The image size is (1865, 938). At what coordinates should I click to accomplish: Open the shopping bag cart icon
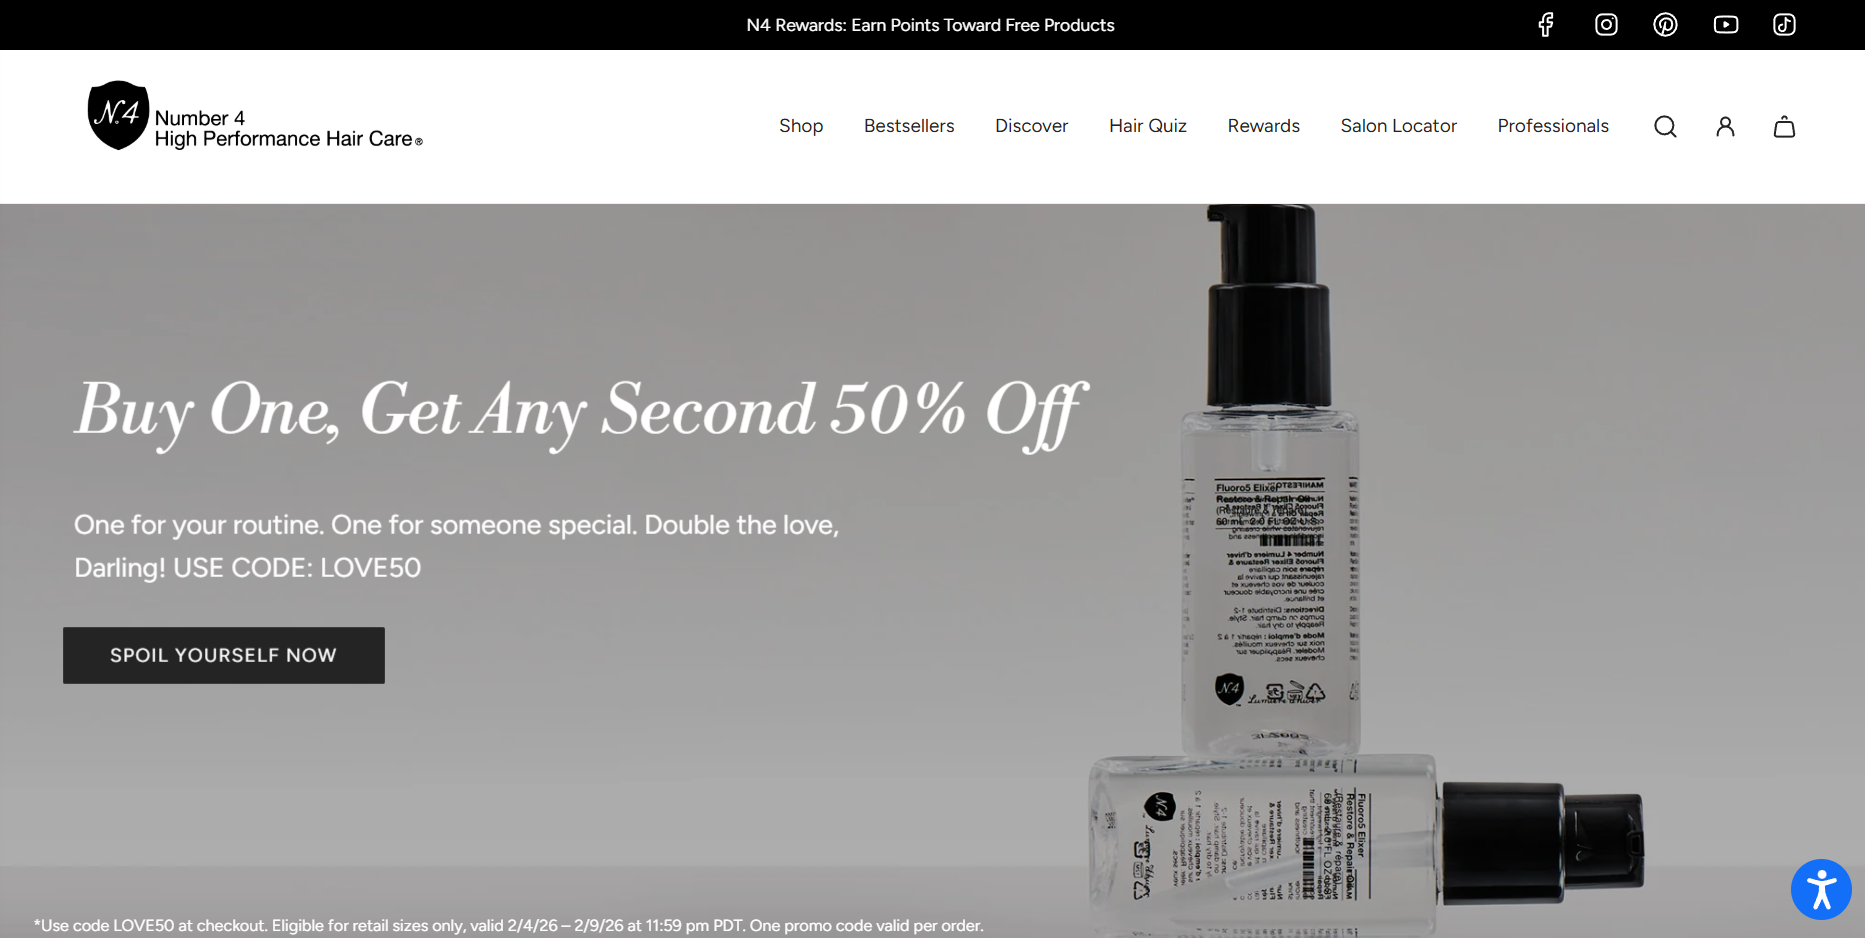(1785, 127)
